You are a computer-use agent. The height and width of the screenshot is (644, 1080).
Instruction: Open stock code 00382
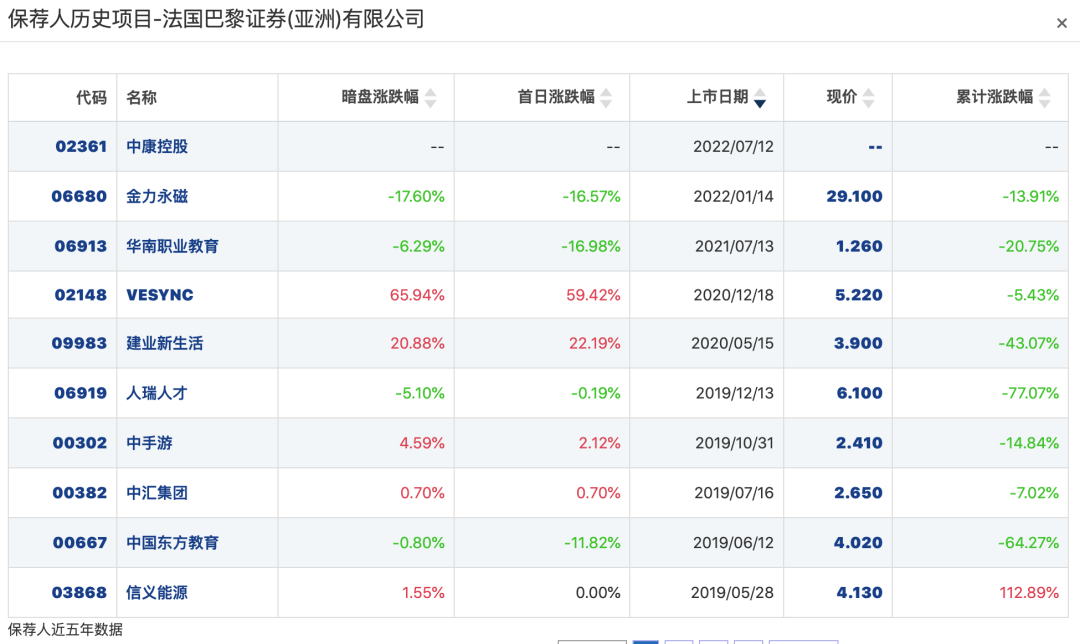tap(80, 493)
